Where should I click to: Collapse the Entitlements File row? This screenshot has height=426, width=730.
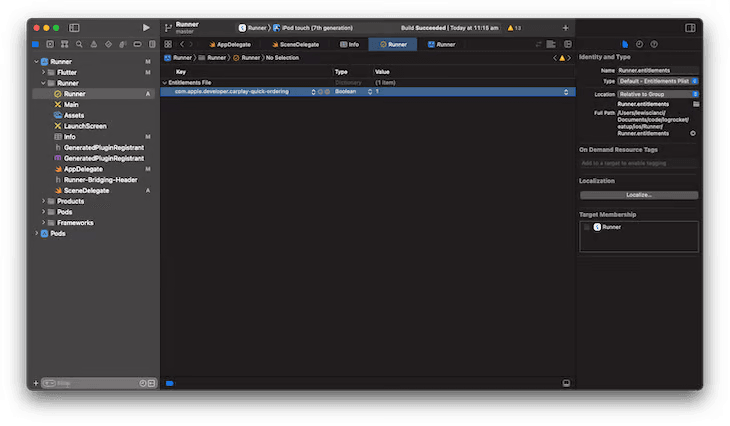[x=165, y=82]
